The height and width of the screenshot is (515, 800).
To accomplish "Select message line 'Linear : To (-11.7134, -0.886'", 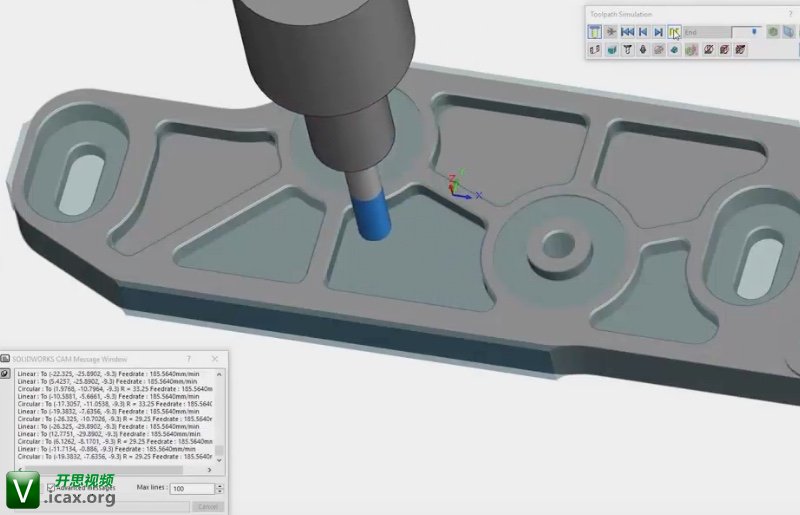I will pos(107,449).
